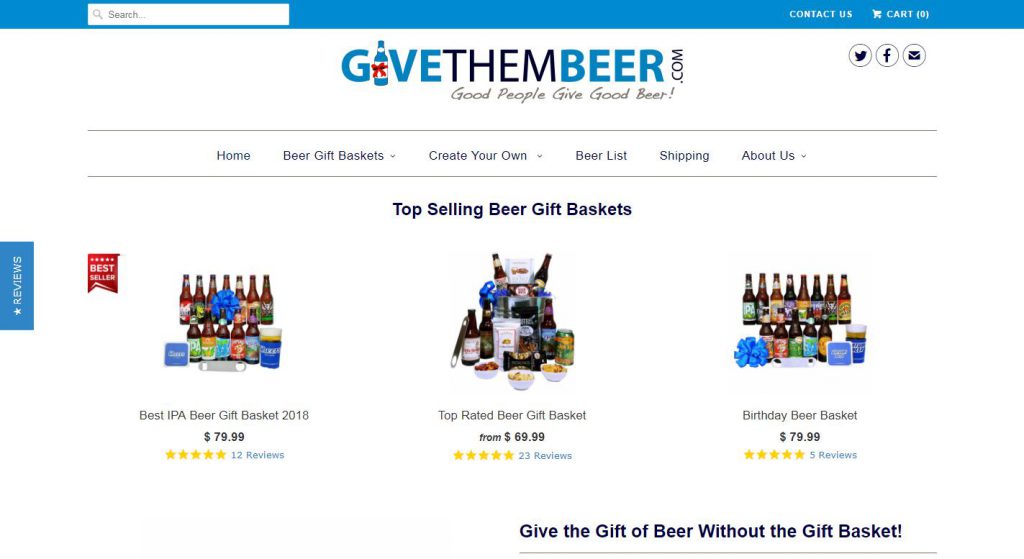Expand the About Us dropdown
Viewport: 1024px width, 559px height.
(774, 155)
